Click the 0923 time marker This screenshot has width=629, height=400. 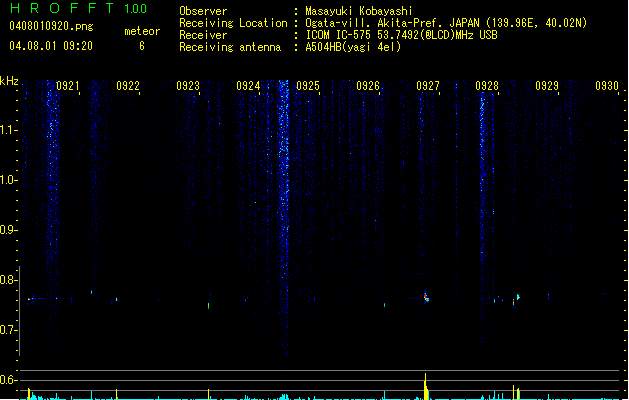(x=188, y=86)
